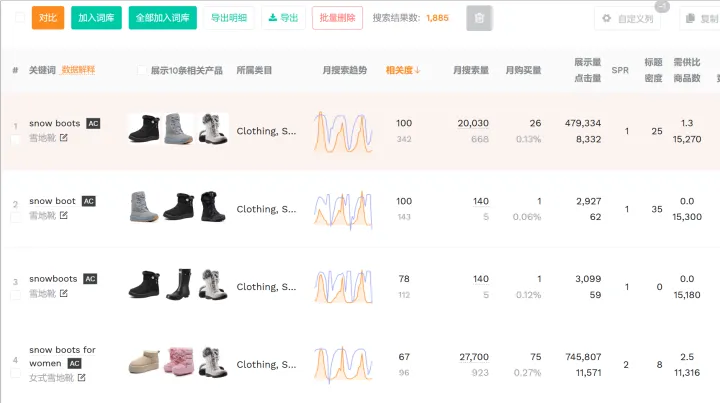Screen dimensions: 720x403
Task: Edit translation icon under snowboots
Action: pos(64,293)
